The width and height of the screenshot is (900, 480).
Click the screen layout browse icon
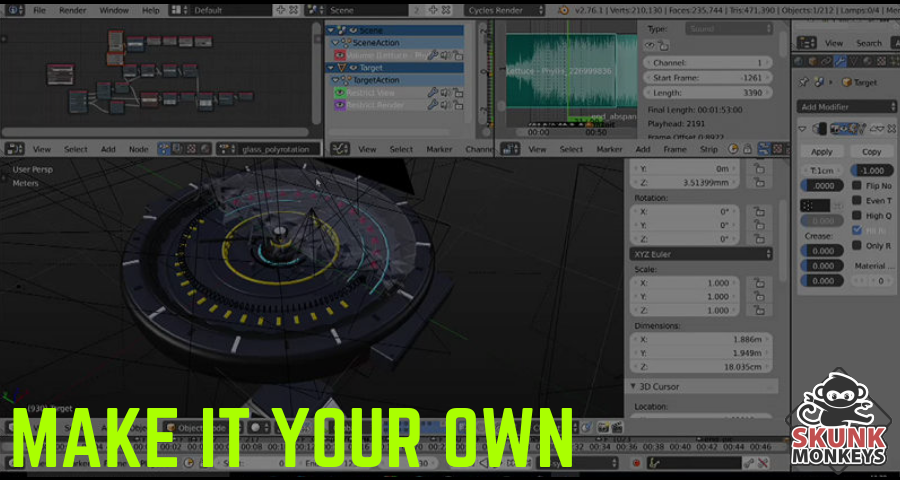point(179,10)
